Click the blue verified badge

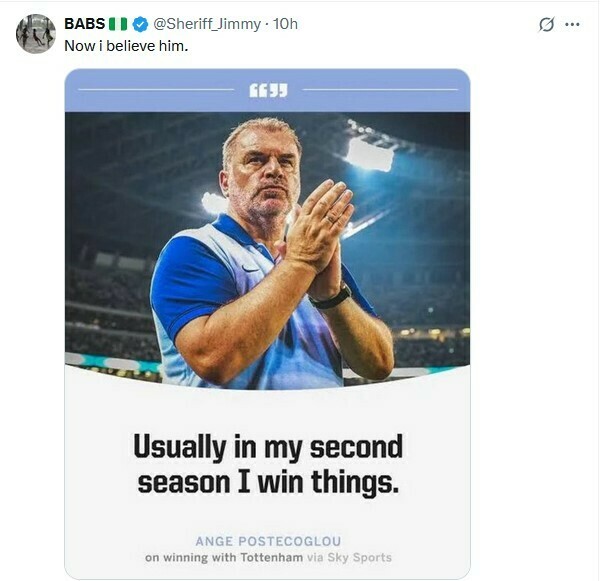[x=141, y=23]
